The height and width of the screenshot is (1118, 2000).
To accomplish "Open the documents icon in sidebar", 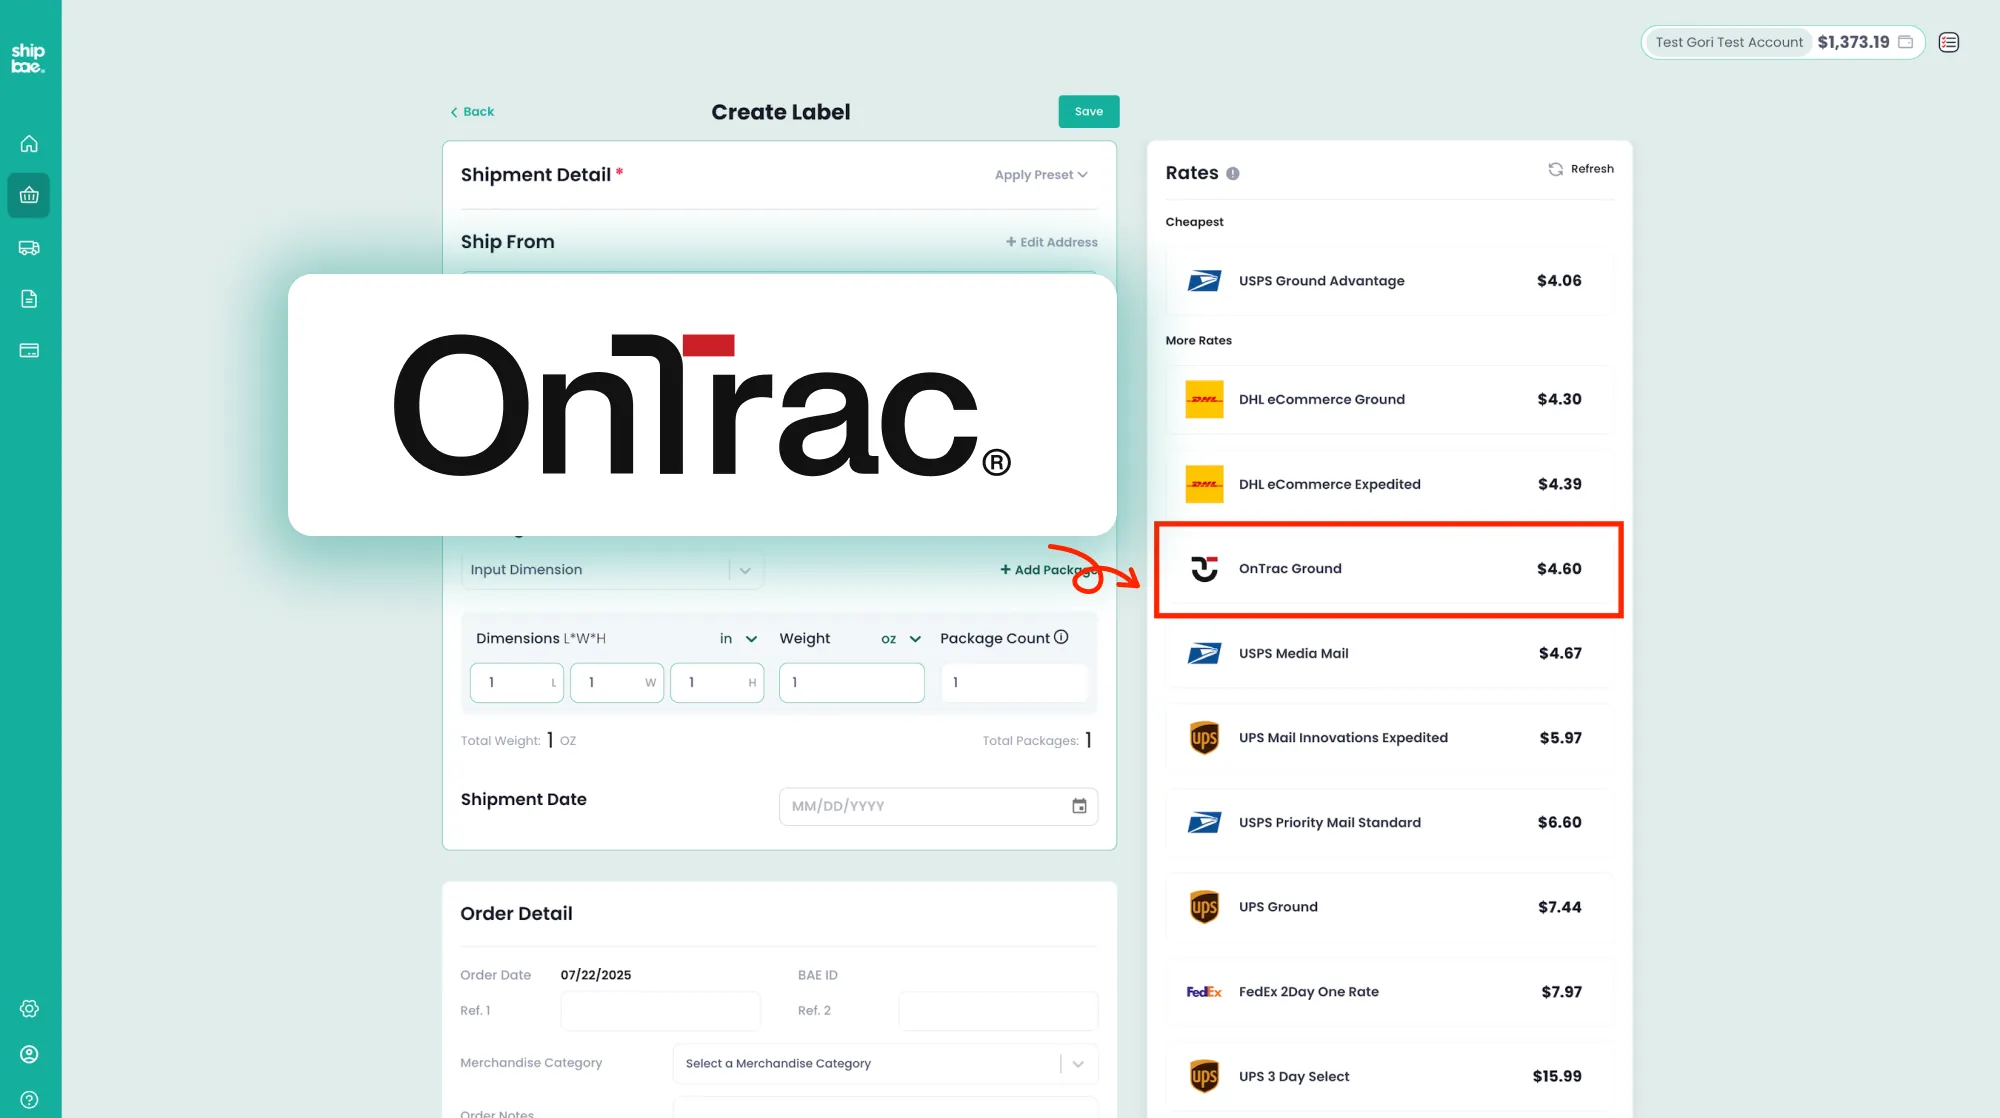I will (29, 298).
